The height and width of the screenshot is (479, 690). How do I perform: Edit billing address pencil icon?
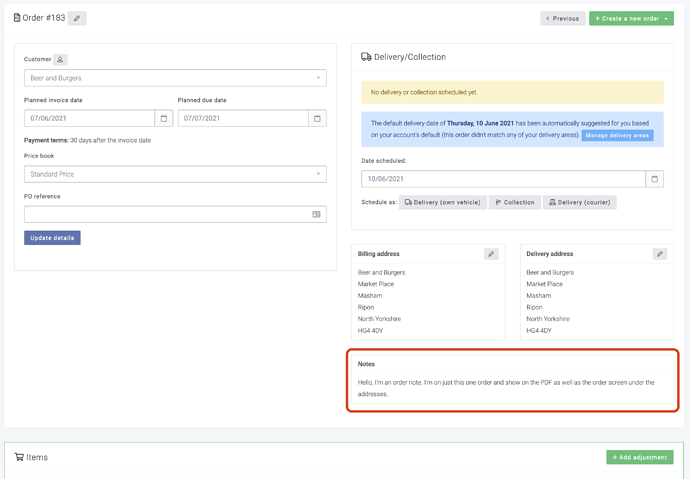(x=491, y=254)
